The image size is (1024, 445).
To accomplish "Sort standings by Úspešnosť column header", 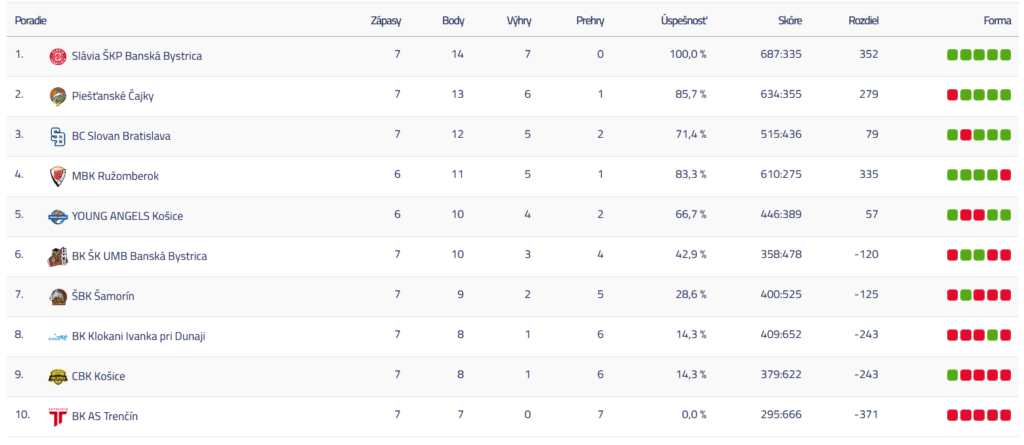I will (684, 20).
